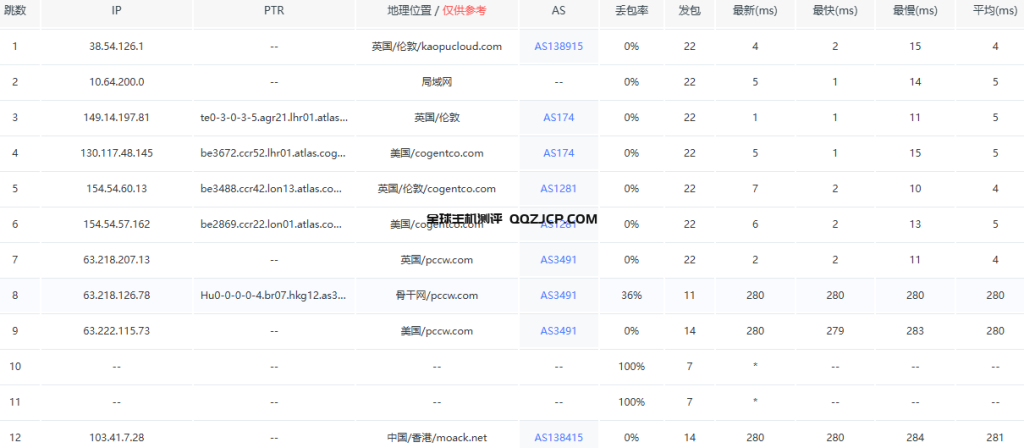1024x448 pixels.
Task: Select the IP address 38.54.126.1
Action: pos(117,46)
